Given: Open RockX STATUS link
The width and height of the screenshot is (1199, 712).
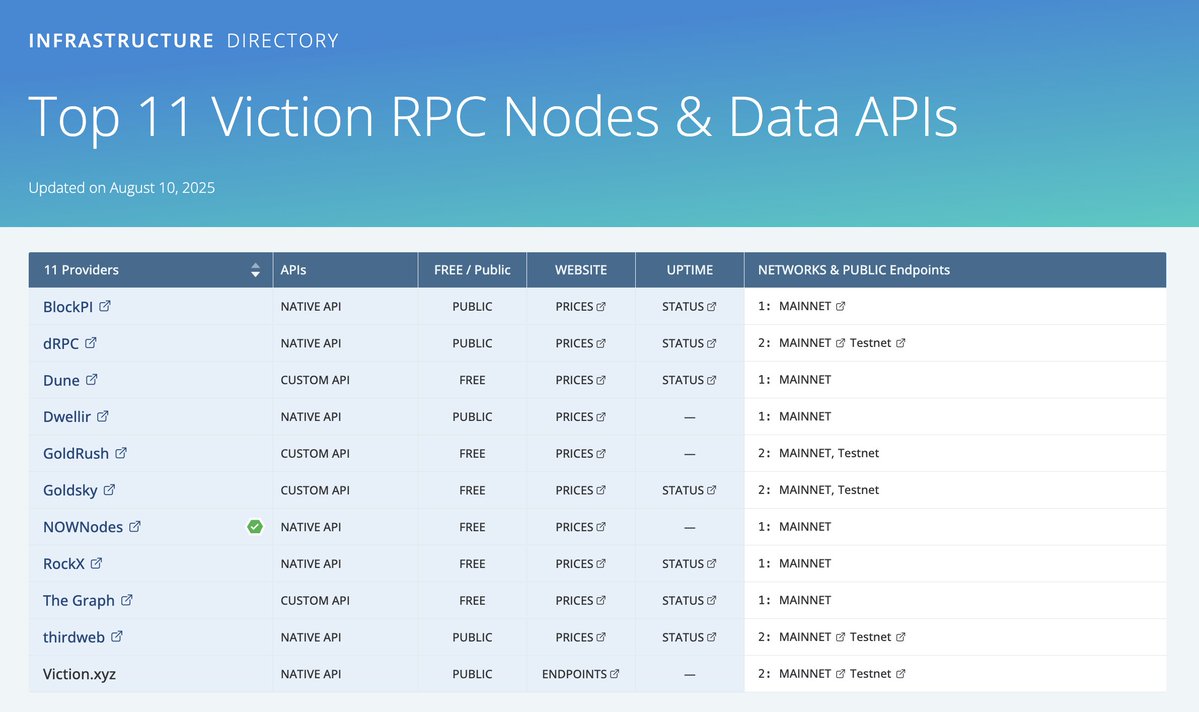Looking at the screenshot, I should 689,564.
